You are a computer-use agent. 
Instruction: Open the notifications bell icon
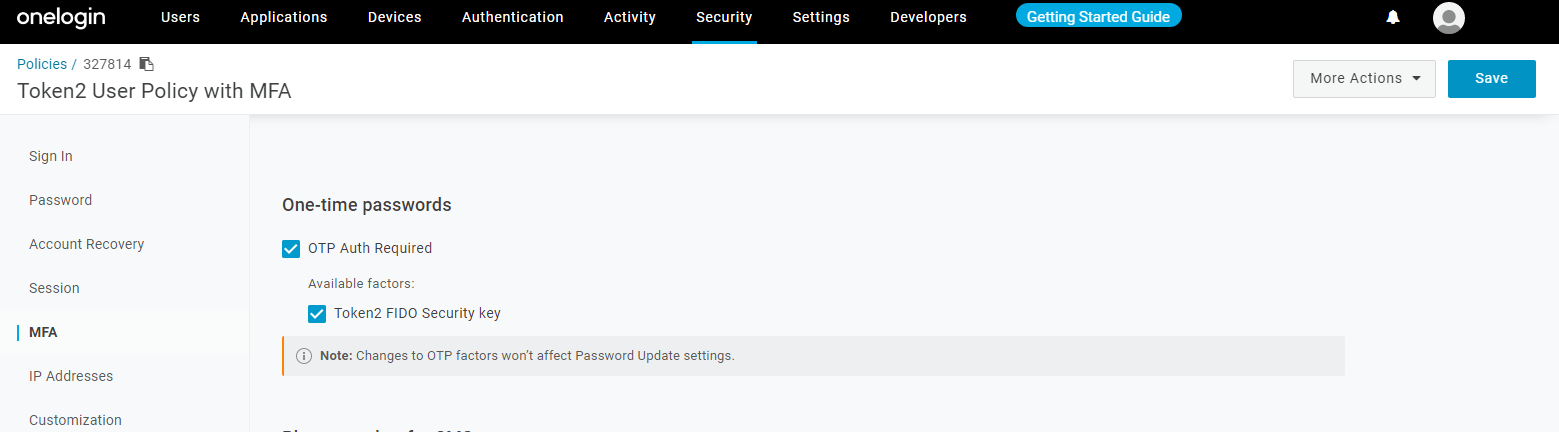[x=1393, y=17]
